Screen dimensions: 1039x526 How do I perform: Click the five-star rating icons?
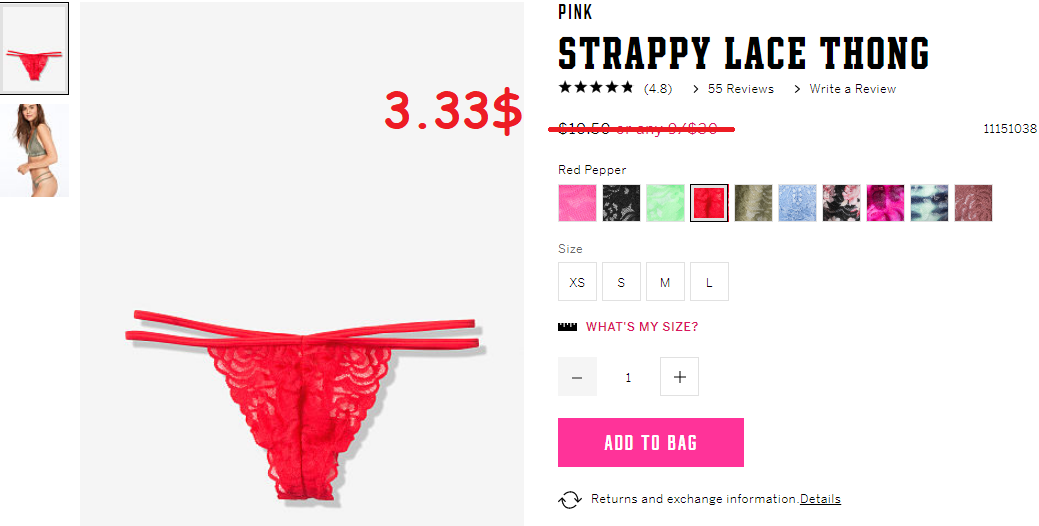(596, 87)
